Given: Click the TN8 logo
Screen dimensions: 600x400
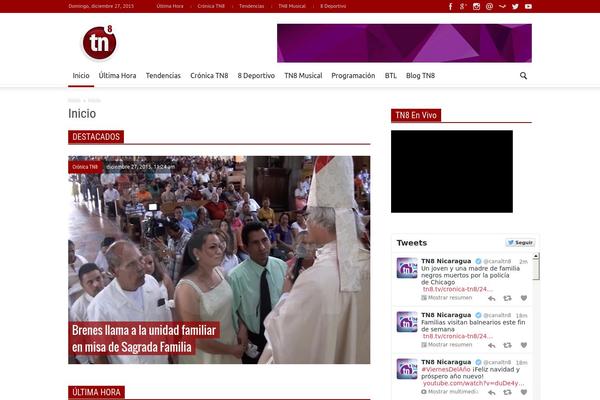Looking at the screenshot, I should [x=99, y=42].
